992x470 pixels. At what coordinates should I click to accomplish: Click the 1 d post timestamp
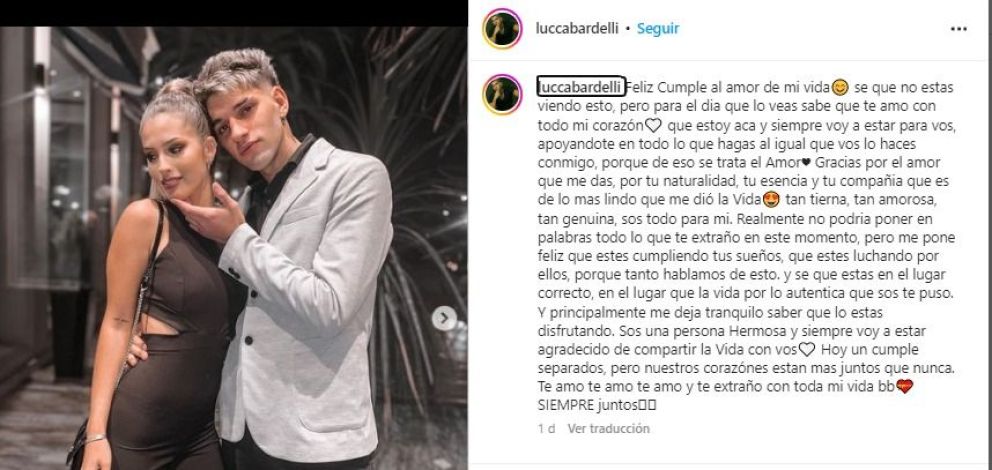pyautogui.click(x=547, y=428)
